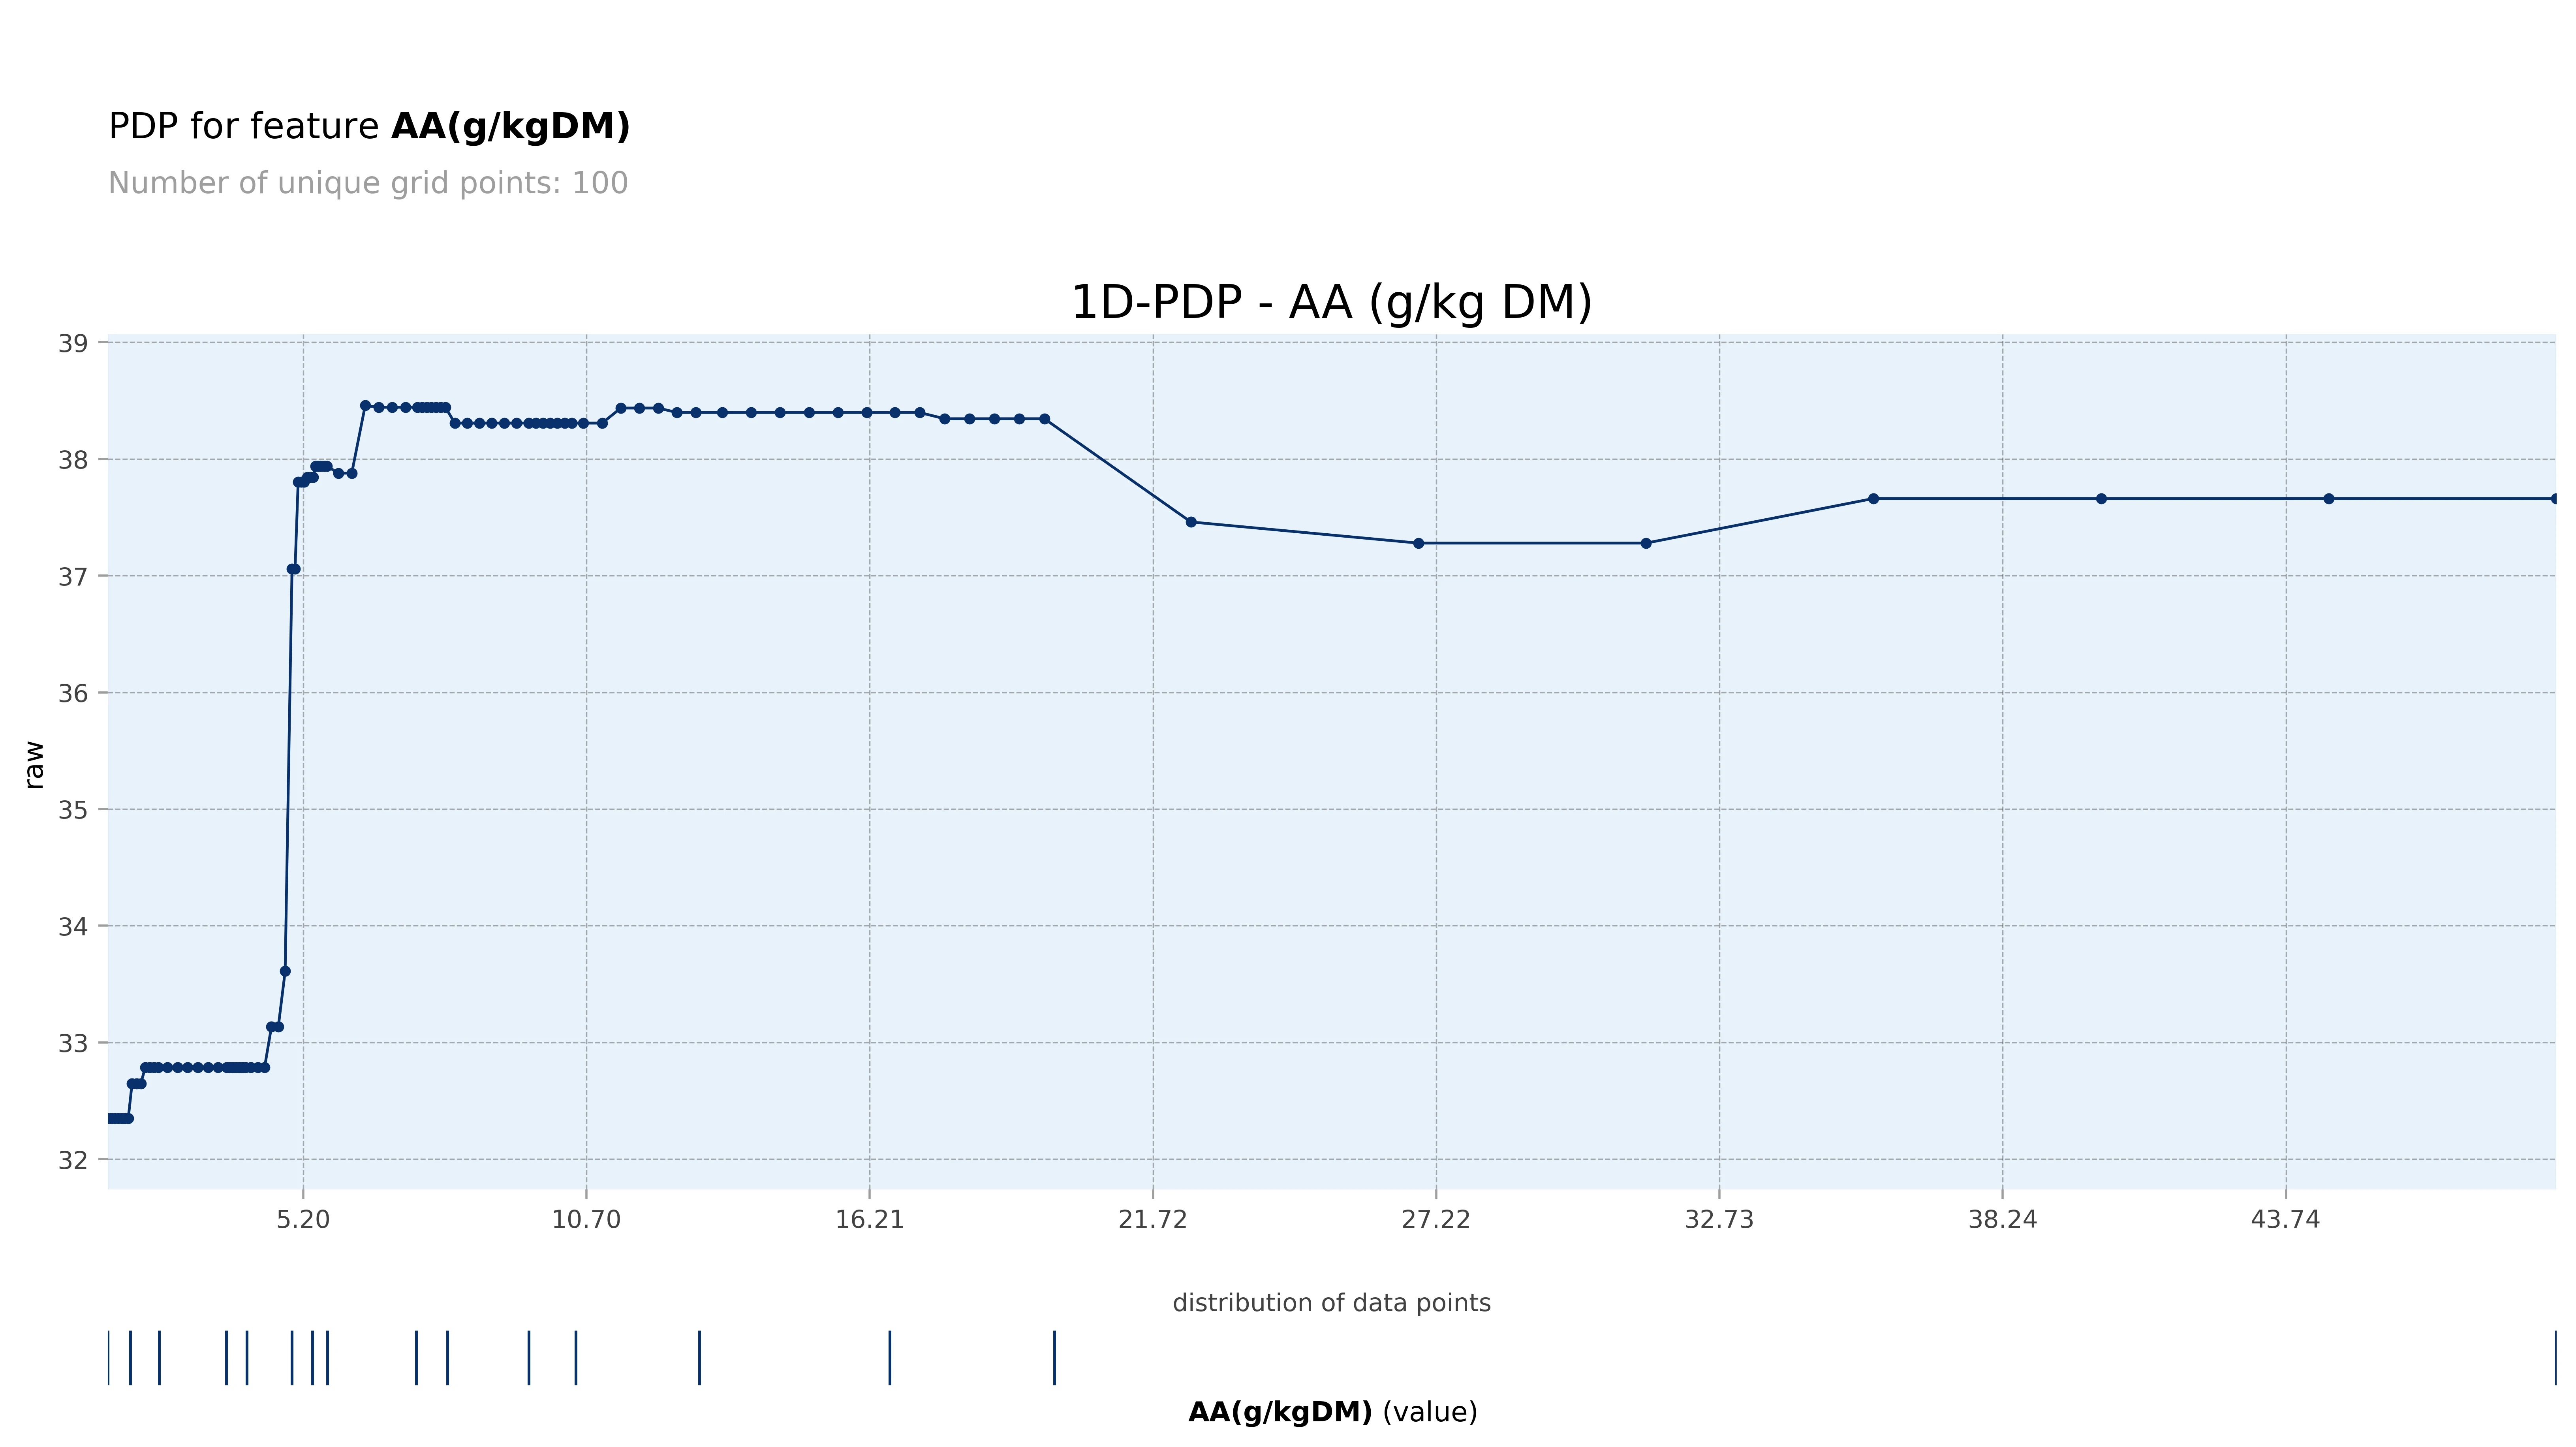Click the 'distribution of data points' label

pyautogui.click(x=1331, y=1303)
